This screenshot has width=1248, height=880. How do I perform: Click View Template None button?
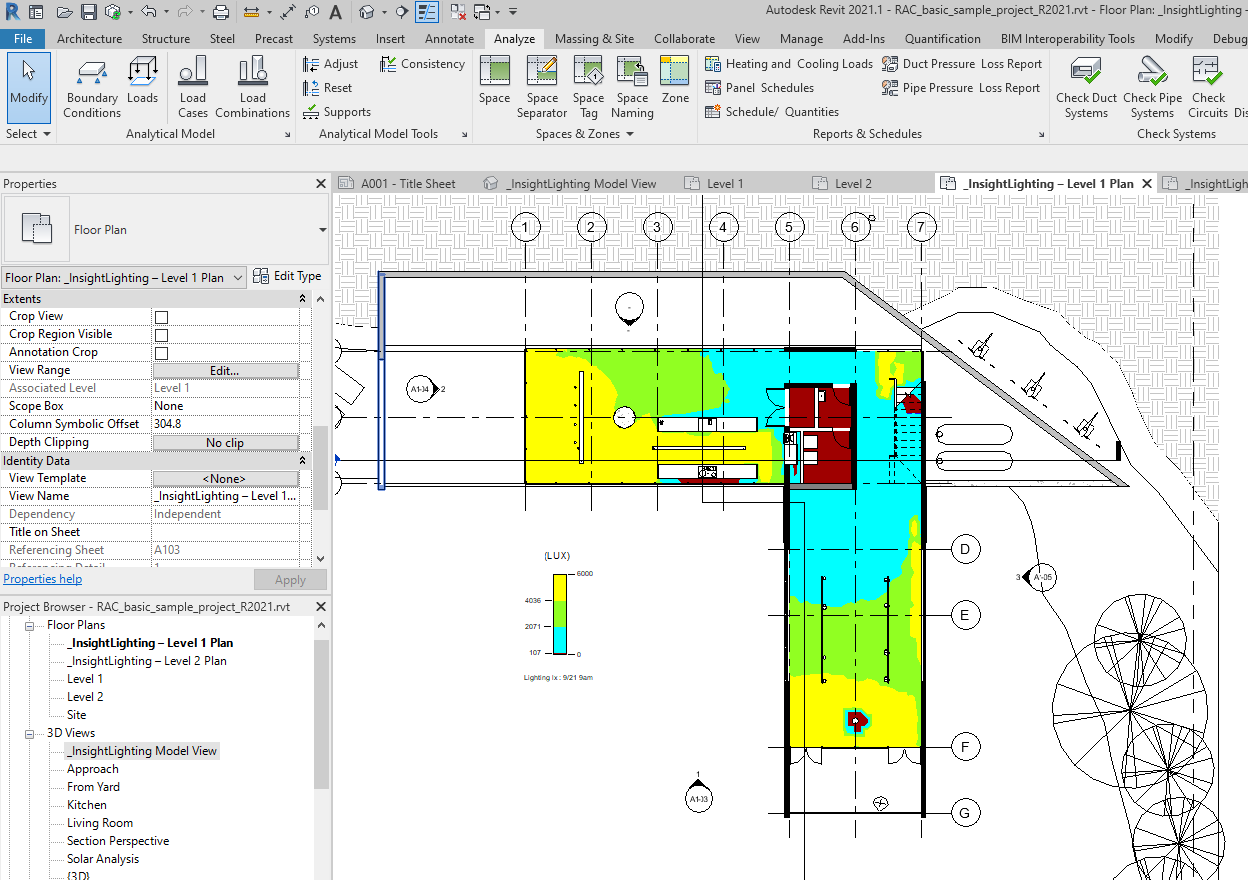click(x=225, y=479)
